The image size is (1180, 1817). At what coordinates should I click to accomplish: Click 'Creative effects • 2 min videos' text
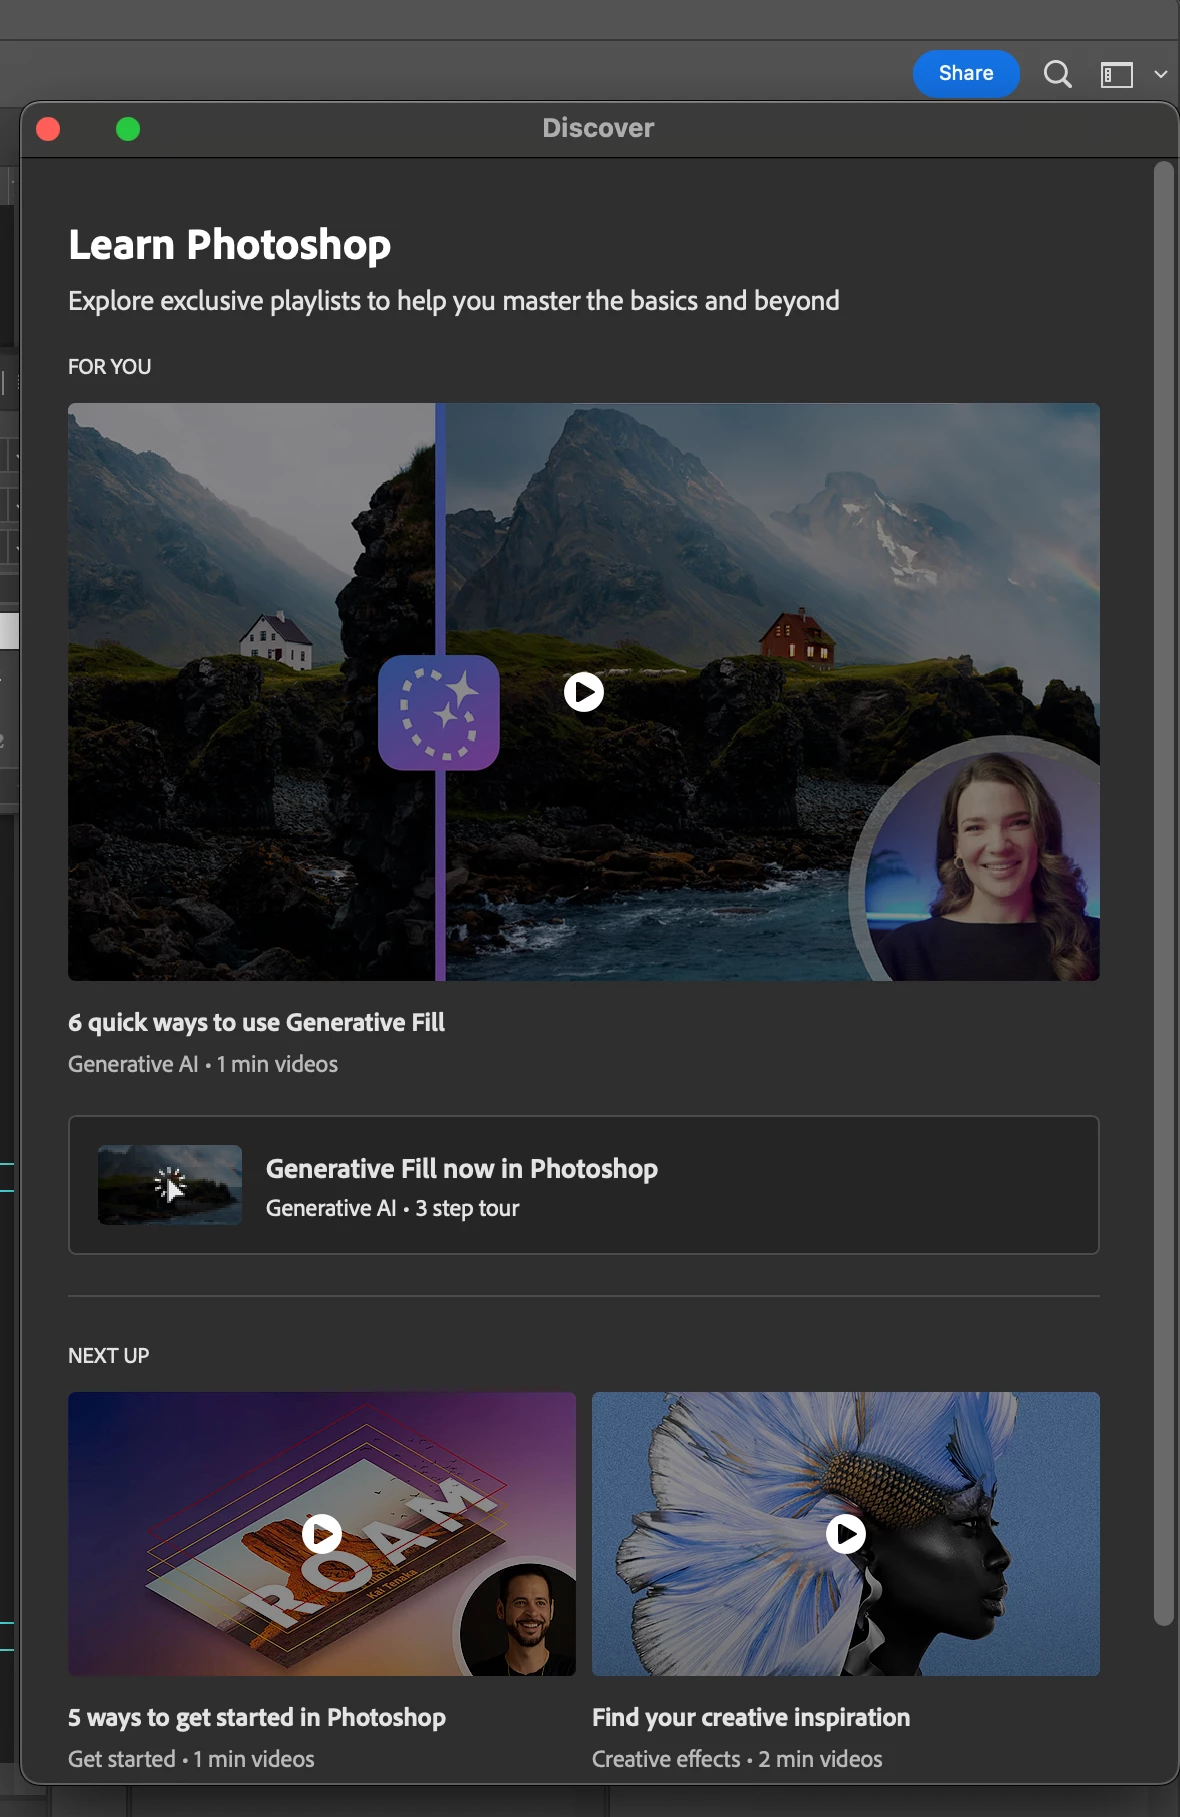tap(737, 1759)
